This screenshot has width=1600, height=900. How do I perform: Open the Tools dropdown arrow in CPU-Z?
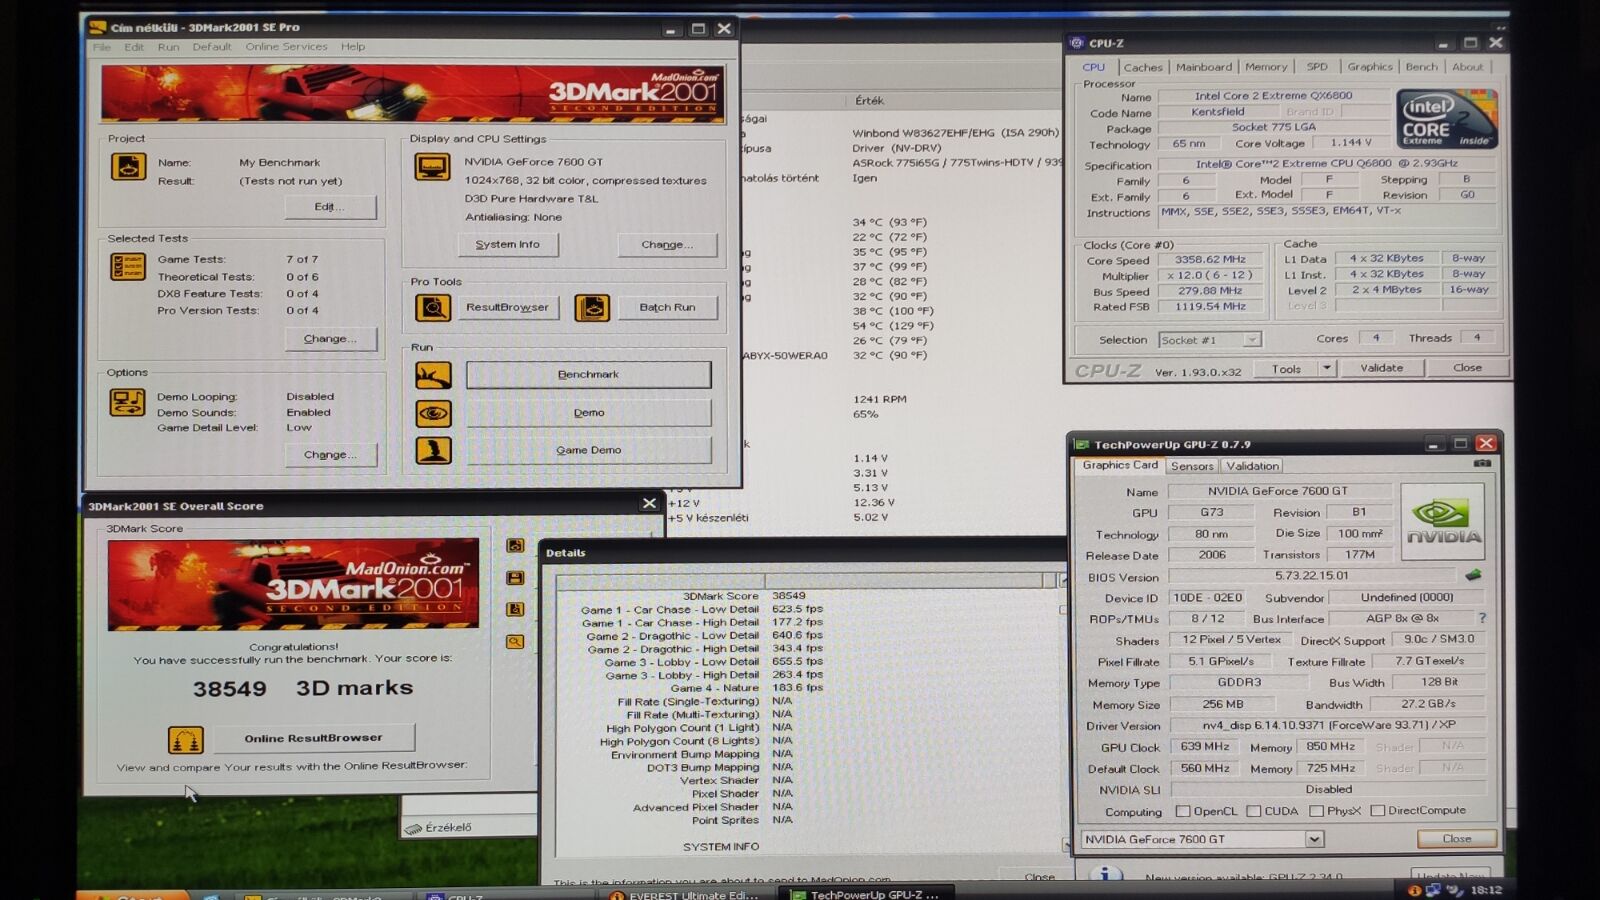coord(1327,368)
